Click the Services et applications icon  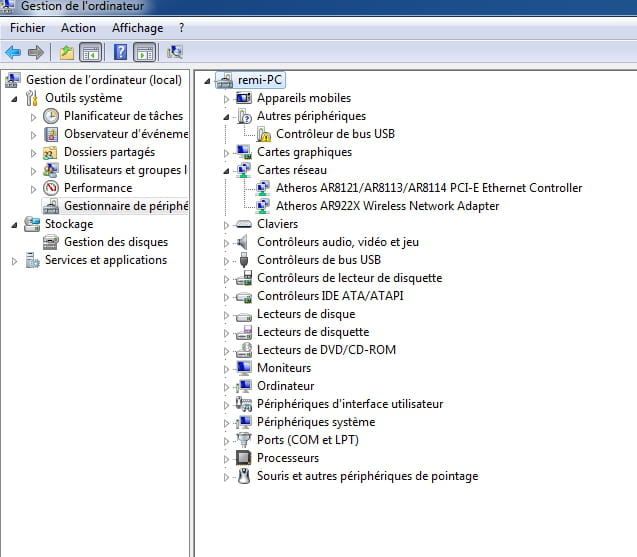click(32, 260)
